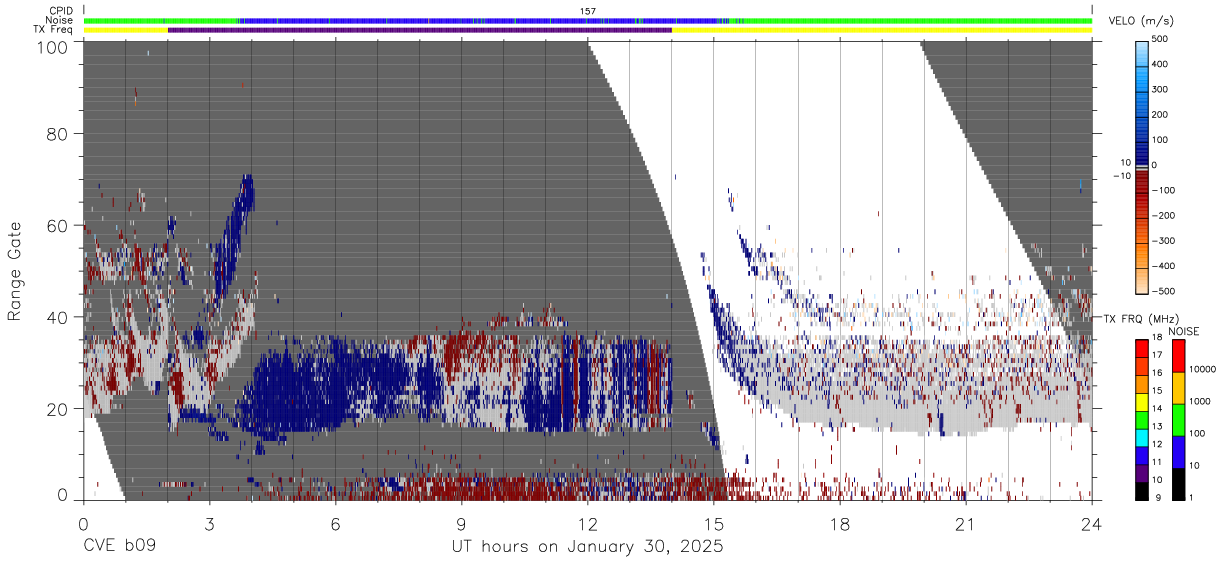Click the TX FRQ (MHz) legend title
Image resolution: width=1228 pixels, height=567 pixels.
(1141, 319)
